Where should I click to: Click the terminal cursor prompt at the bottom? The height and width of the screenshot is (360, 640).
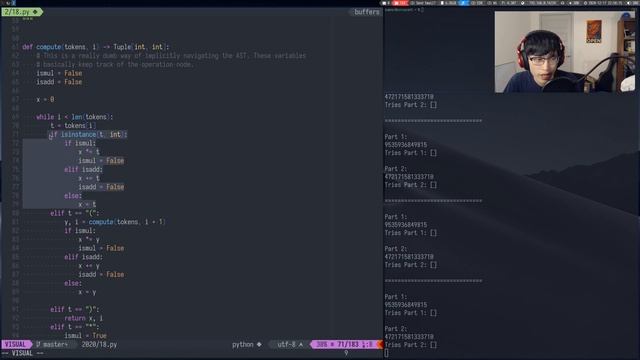[x=387, y=353]
